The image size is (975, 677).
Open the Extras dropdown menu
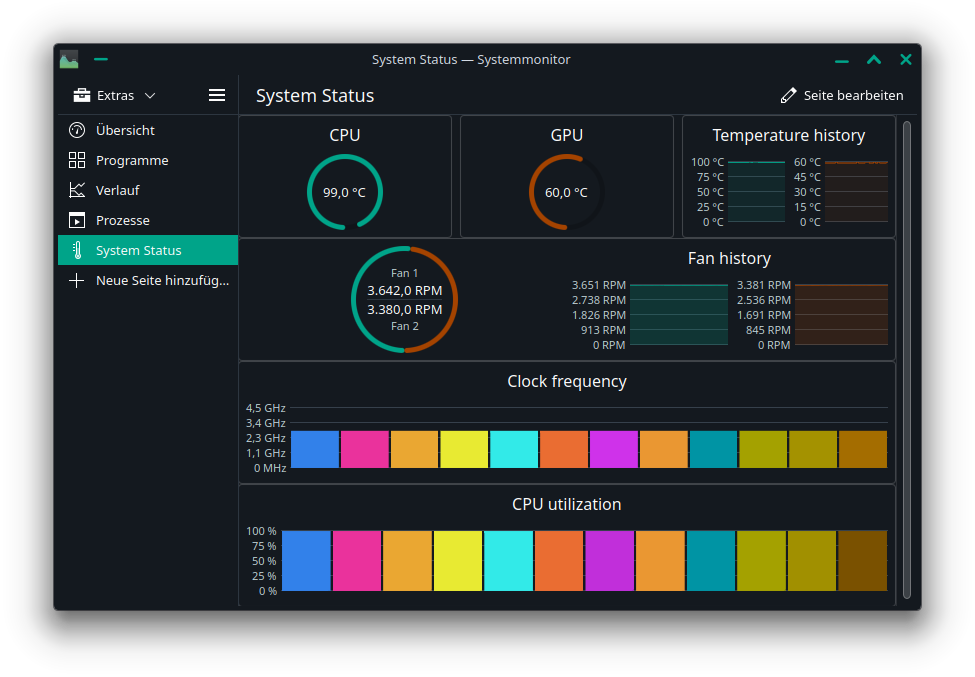[115, 95]
